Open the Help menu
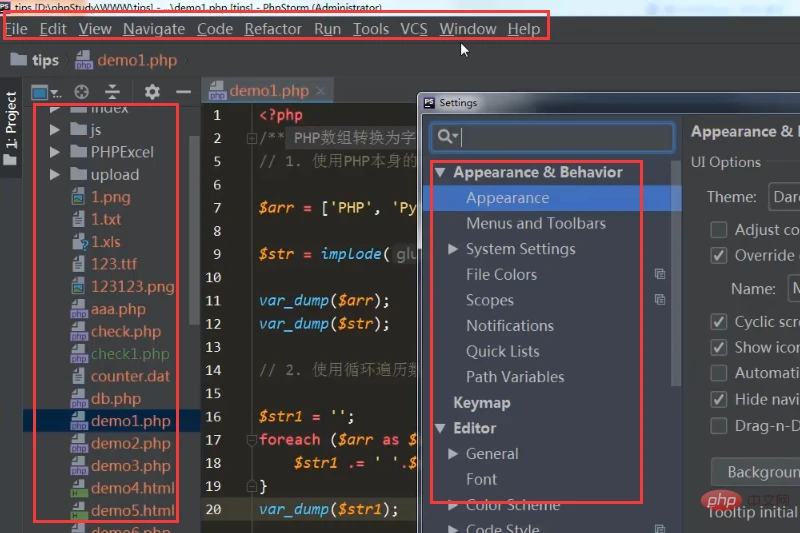 [x=523, y=29]
